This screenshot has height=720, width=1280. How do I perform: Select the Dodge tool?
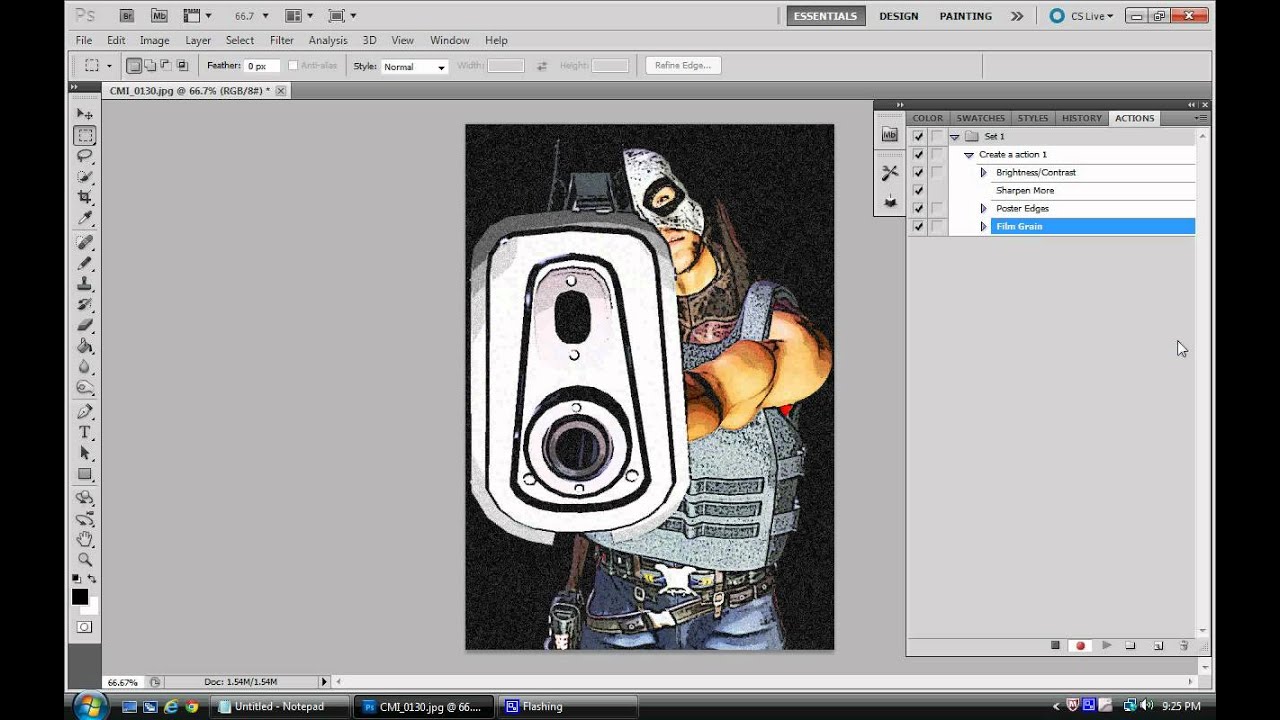(85, 388)
